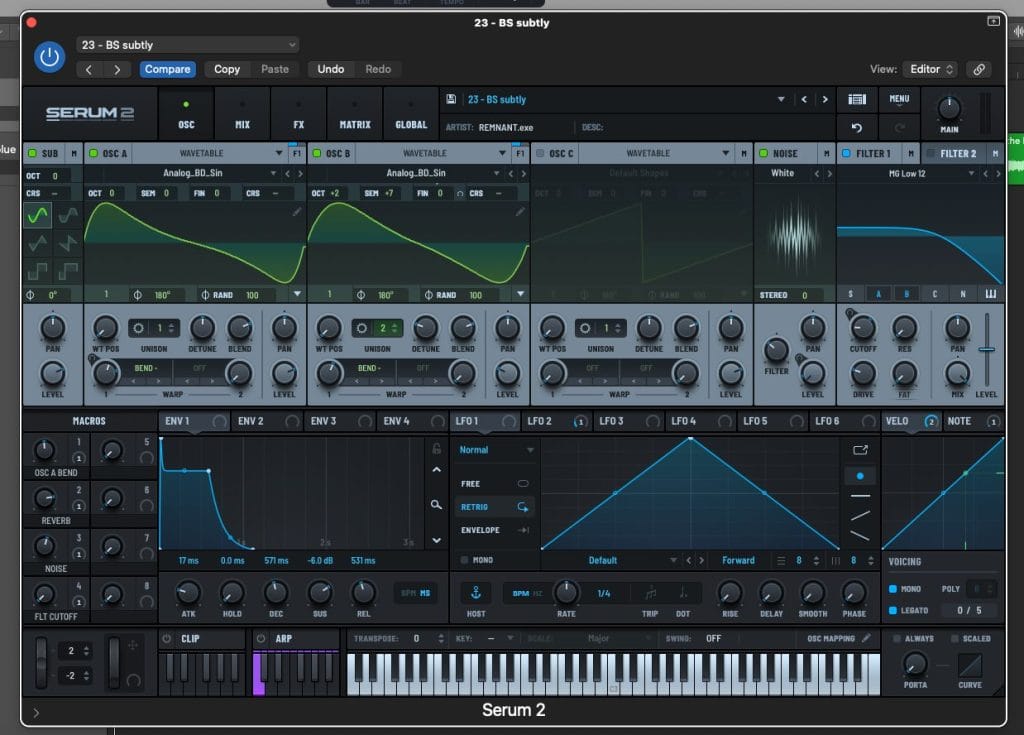The height and width of the screenshot is (735, 1024).
Task: Toggle the plugin power button
Action: click(49, 57)
